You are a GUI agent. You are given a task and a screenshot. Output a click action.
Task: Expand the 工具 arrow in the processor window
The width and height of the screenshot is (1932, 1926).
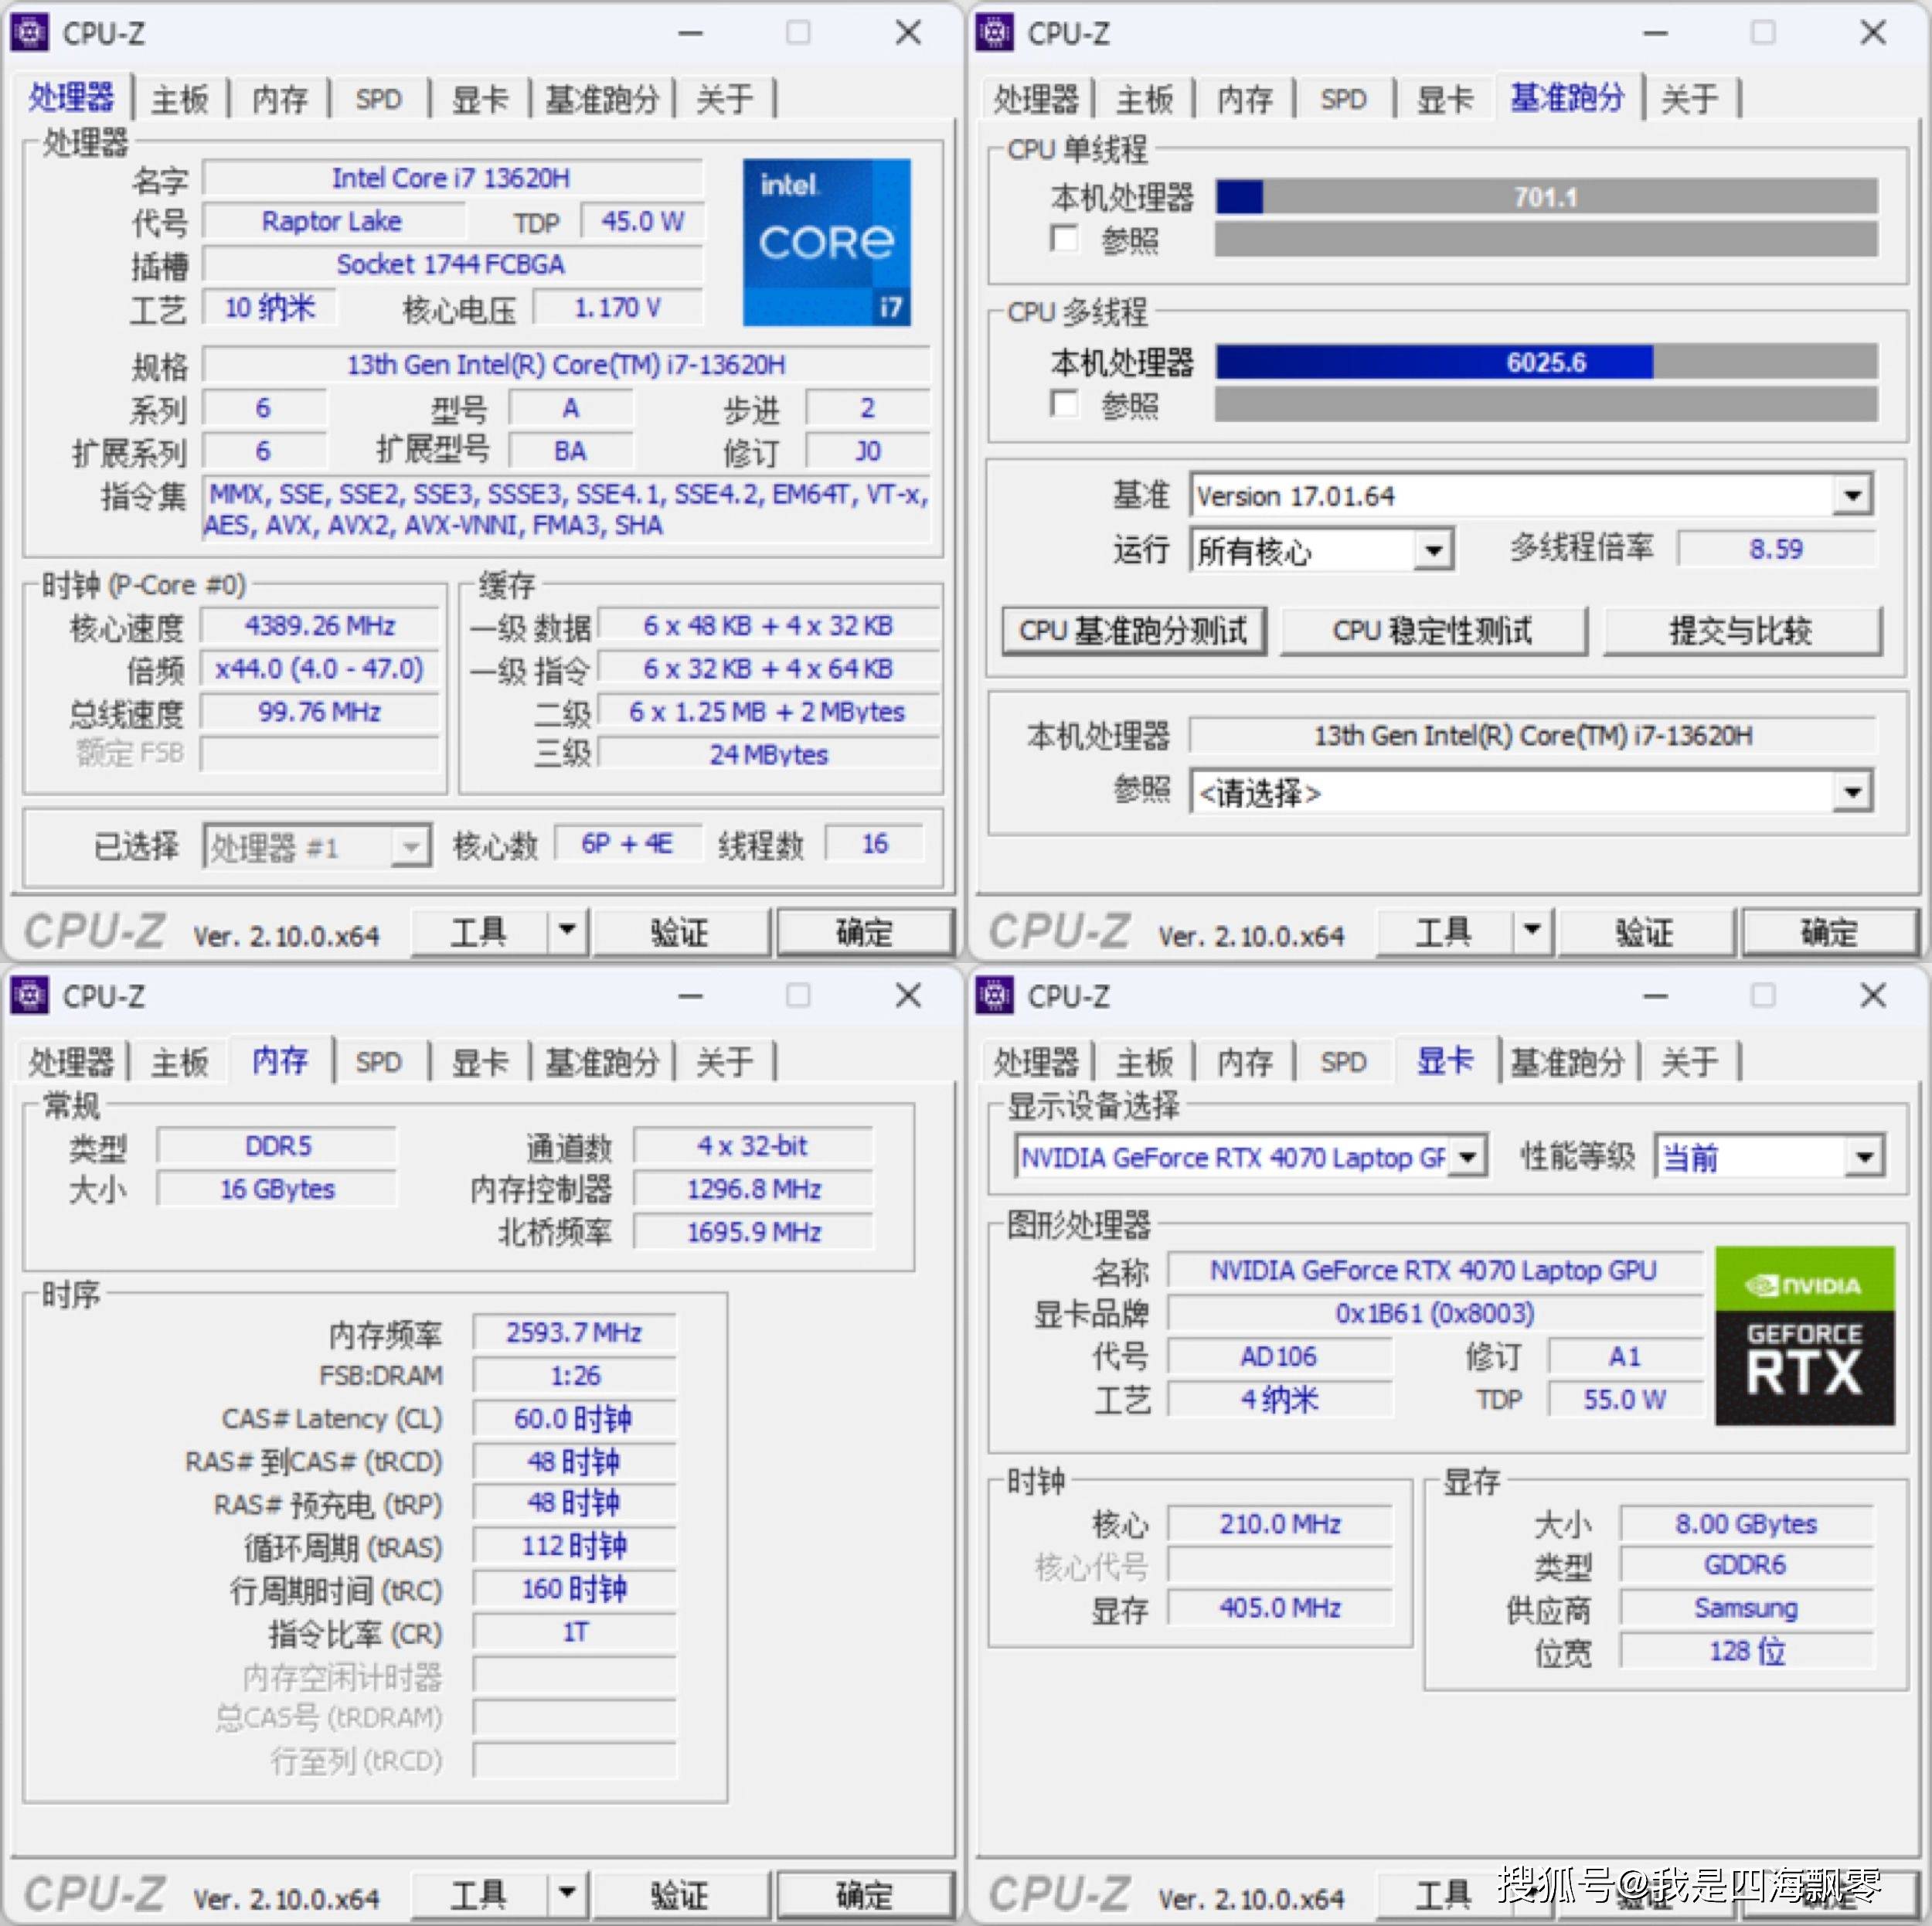[567, 931]
